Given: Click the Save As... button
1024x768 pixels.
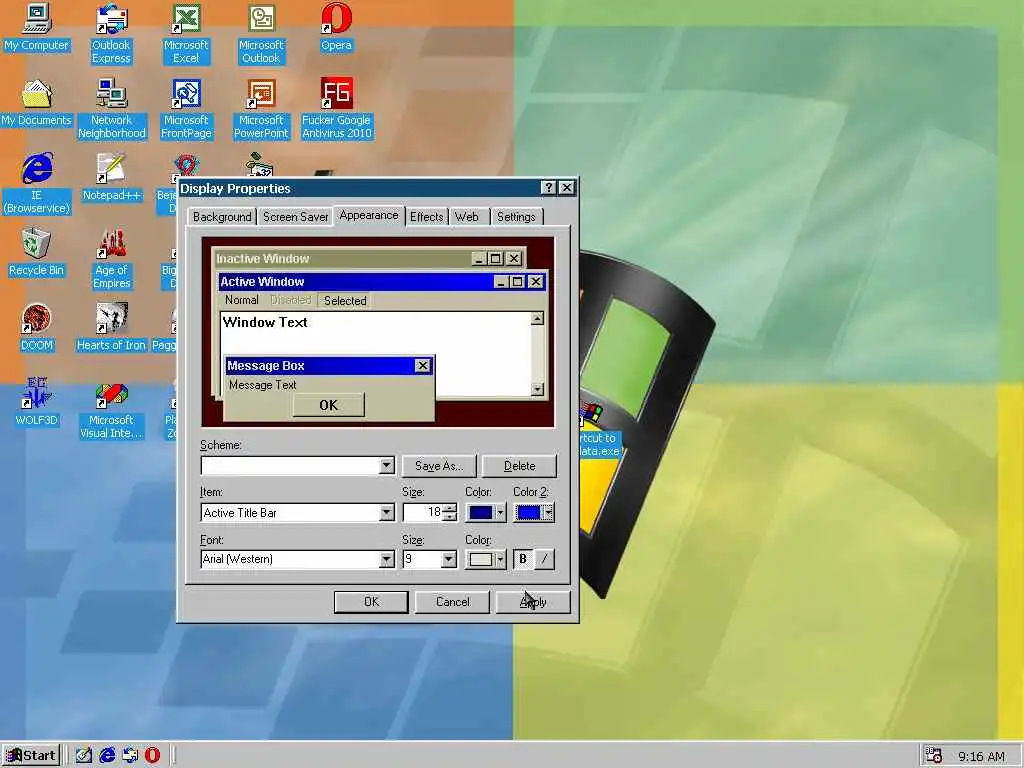Looking at the screenshot, I should tap(439, 466).
